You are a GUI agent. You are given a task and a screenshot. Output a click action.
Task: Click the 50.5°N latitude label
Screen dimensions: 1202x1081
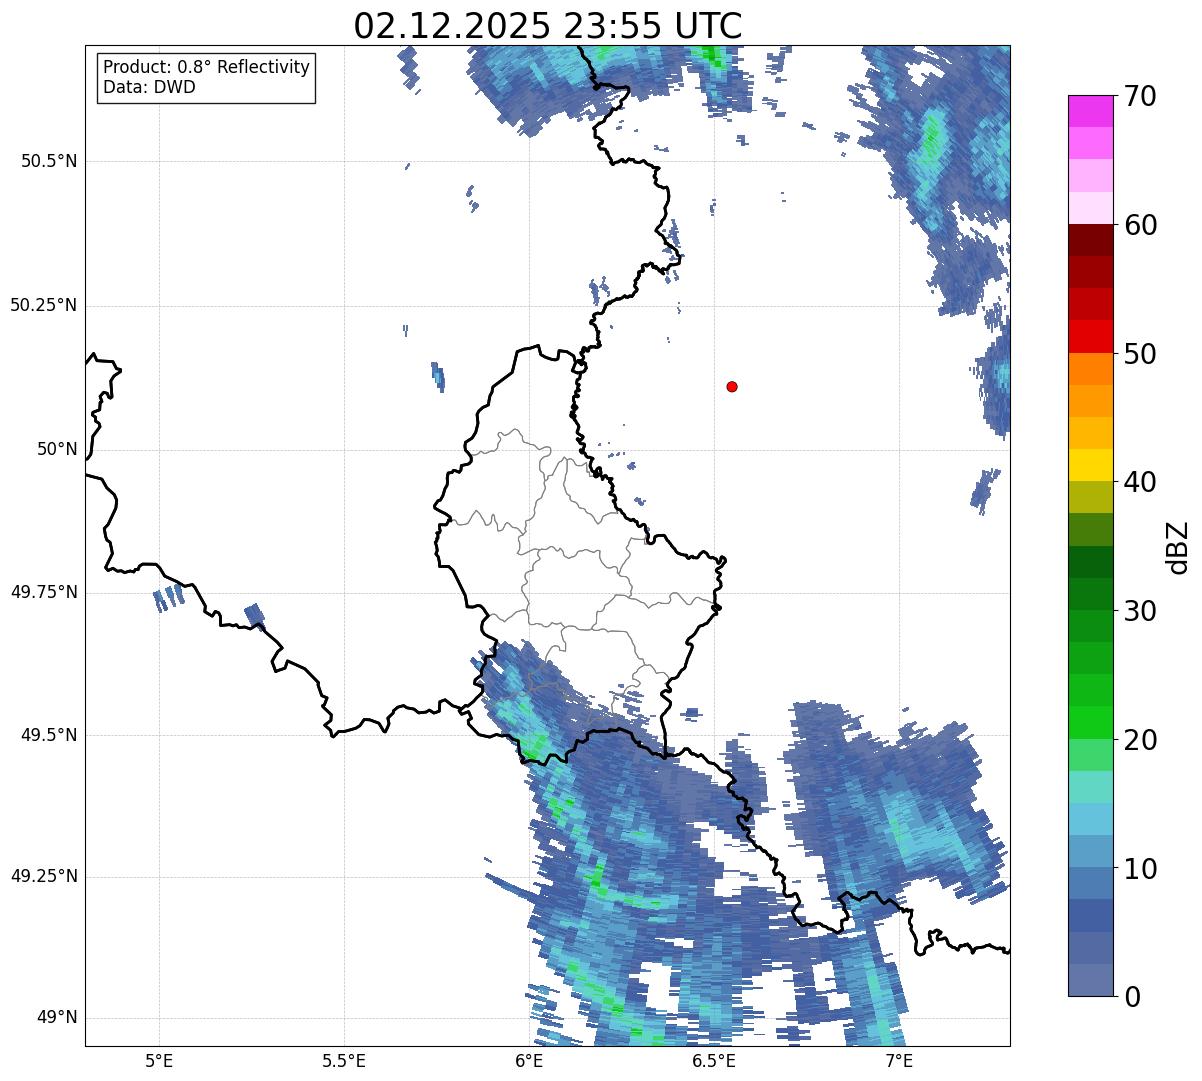(49, 161)
